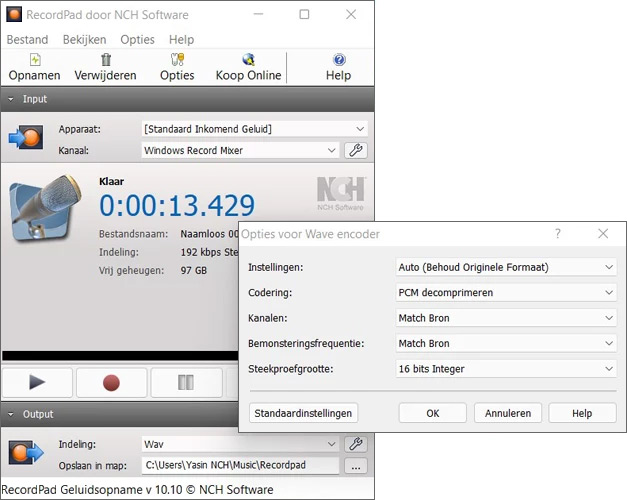Viewport: 627px width, 500px height.
Task: Open the Kanalen dropdown
Action: click(x=506, y=318)
